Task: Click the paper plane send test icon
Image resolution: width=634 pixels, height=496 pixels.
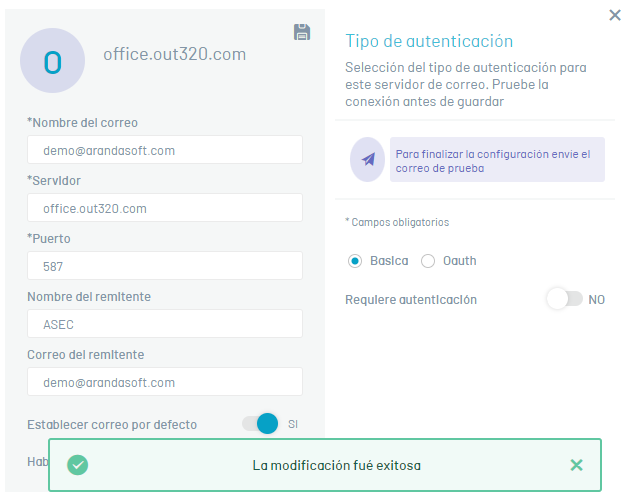Action: (x=367, y=159)
